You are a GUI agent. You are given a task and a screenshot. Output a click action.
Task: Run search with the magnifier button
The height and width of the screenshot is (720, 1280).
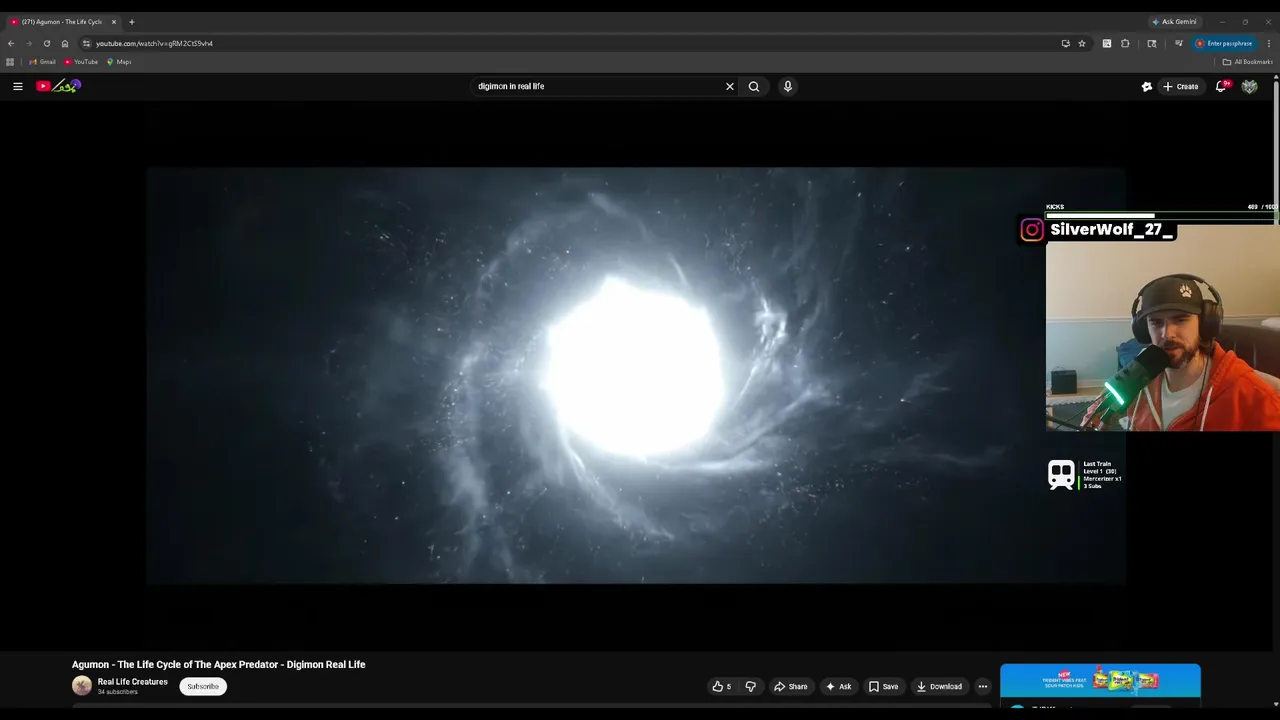pos(754,86)
